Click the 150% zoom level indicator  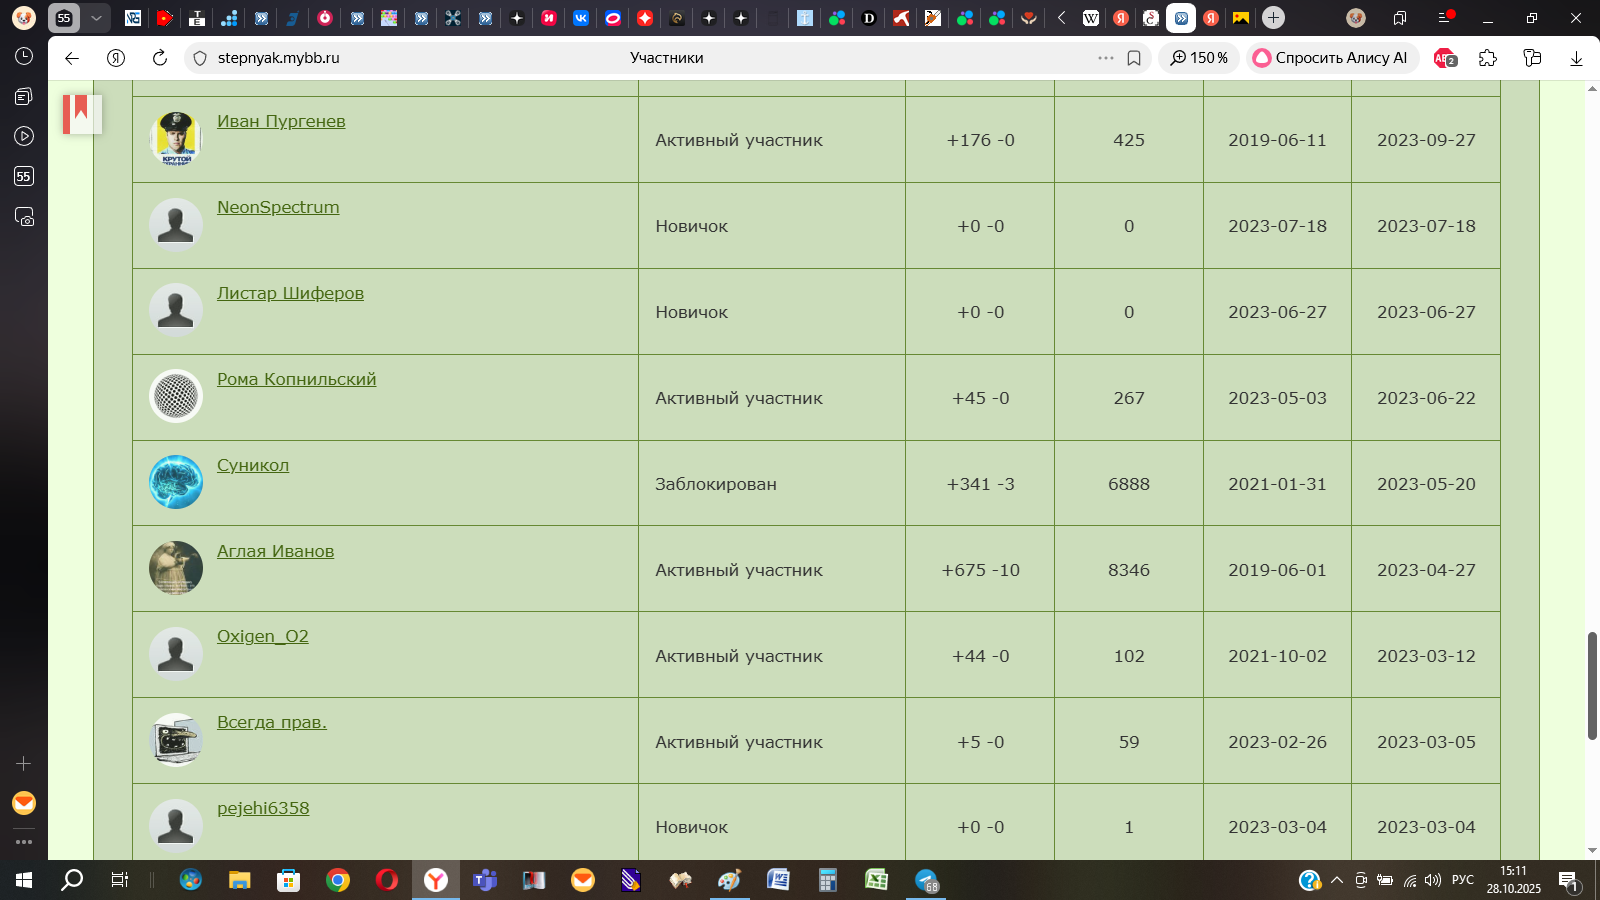(x=1199, y=58)
